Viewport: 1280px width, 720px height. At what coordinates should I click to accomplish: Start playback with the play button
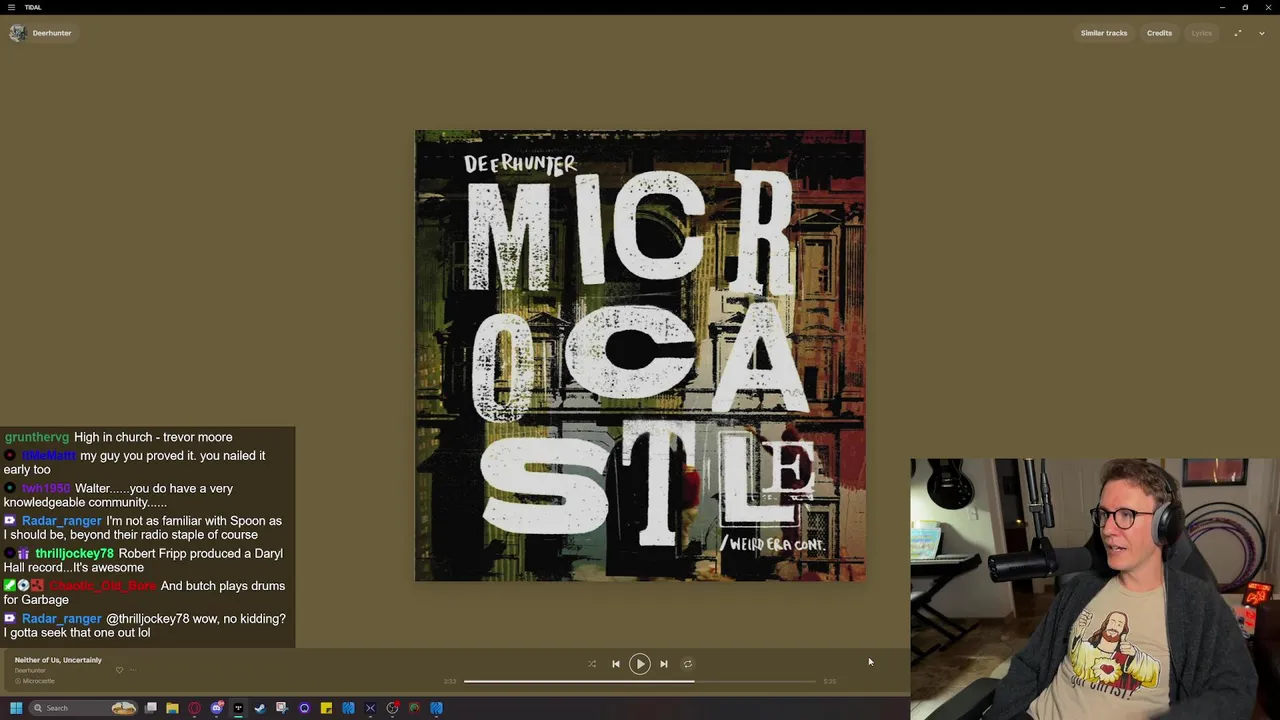point(640,664)
